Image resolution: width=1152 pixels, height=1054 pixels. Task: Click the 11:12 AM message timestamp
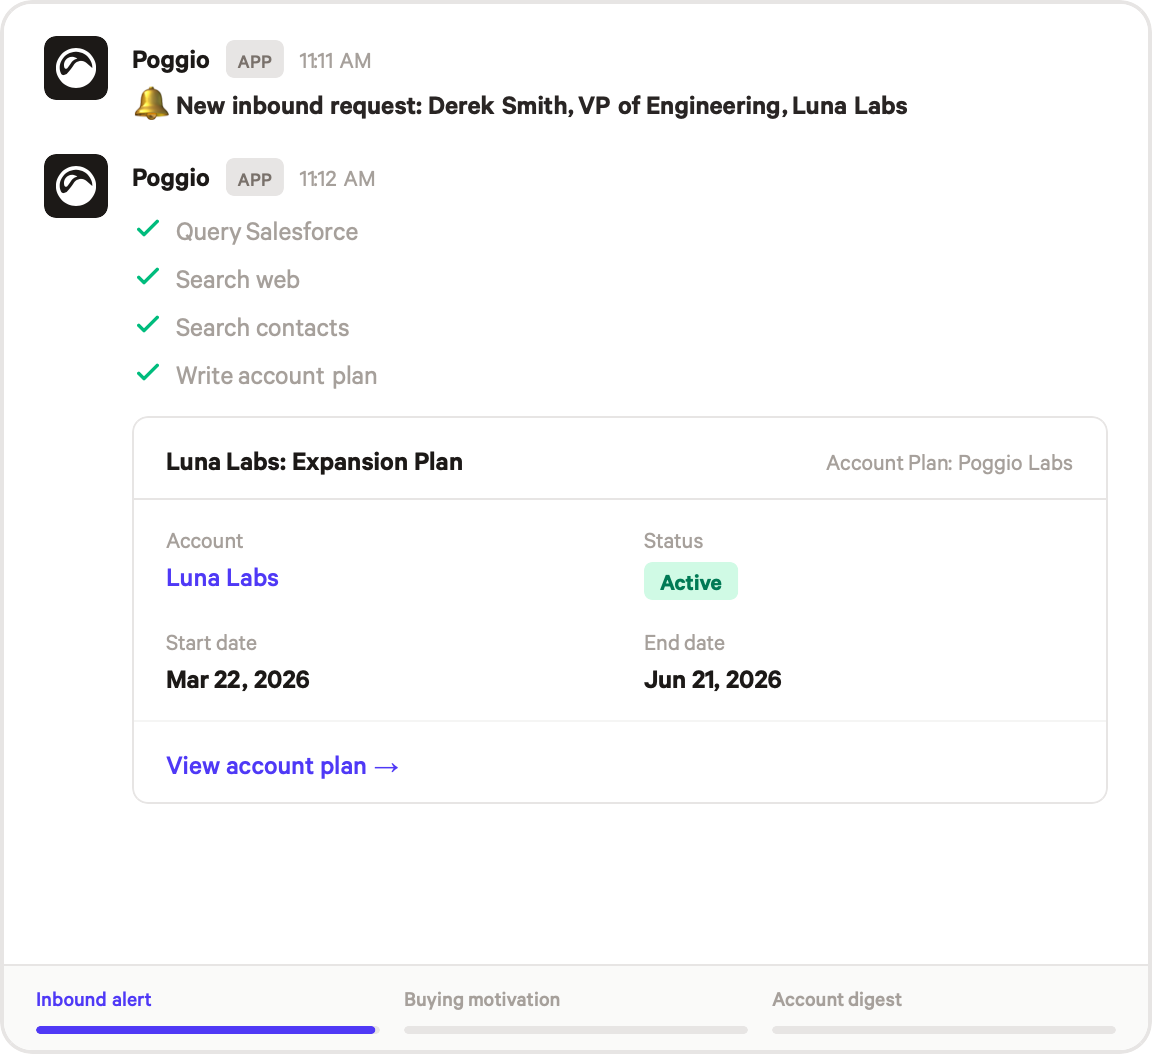click(x=337, y=179)
